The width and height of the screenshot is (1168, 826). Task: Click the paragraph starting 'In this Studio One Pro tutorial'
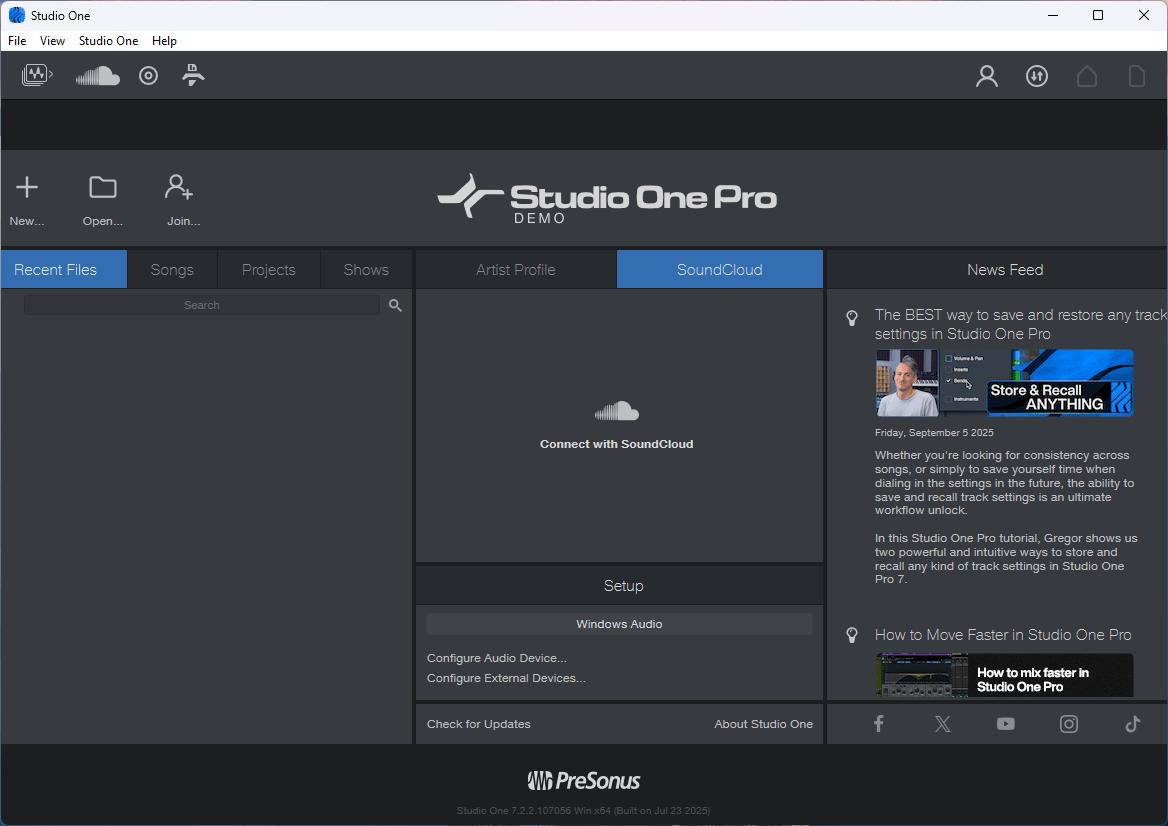point(1006,559)
